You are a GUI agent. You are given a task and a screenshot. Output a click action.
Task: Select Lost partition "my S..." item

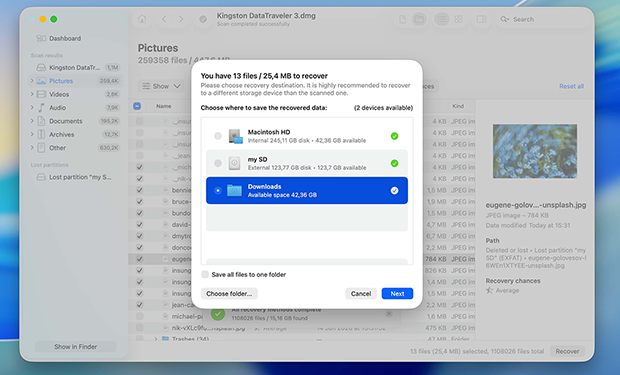click(75, 177)
